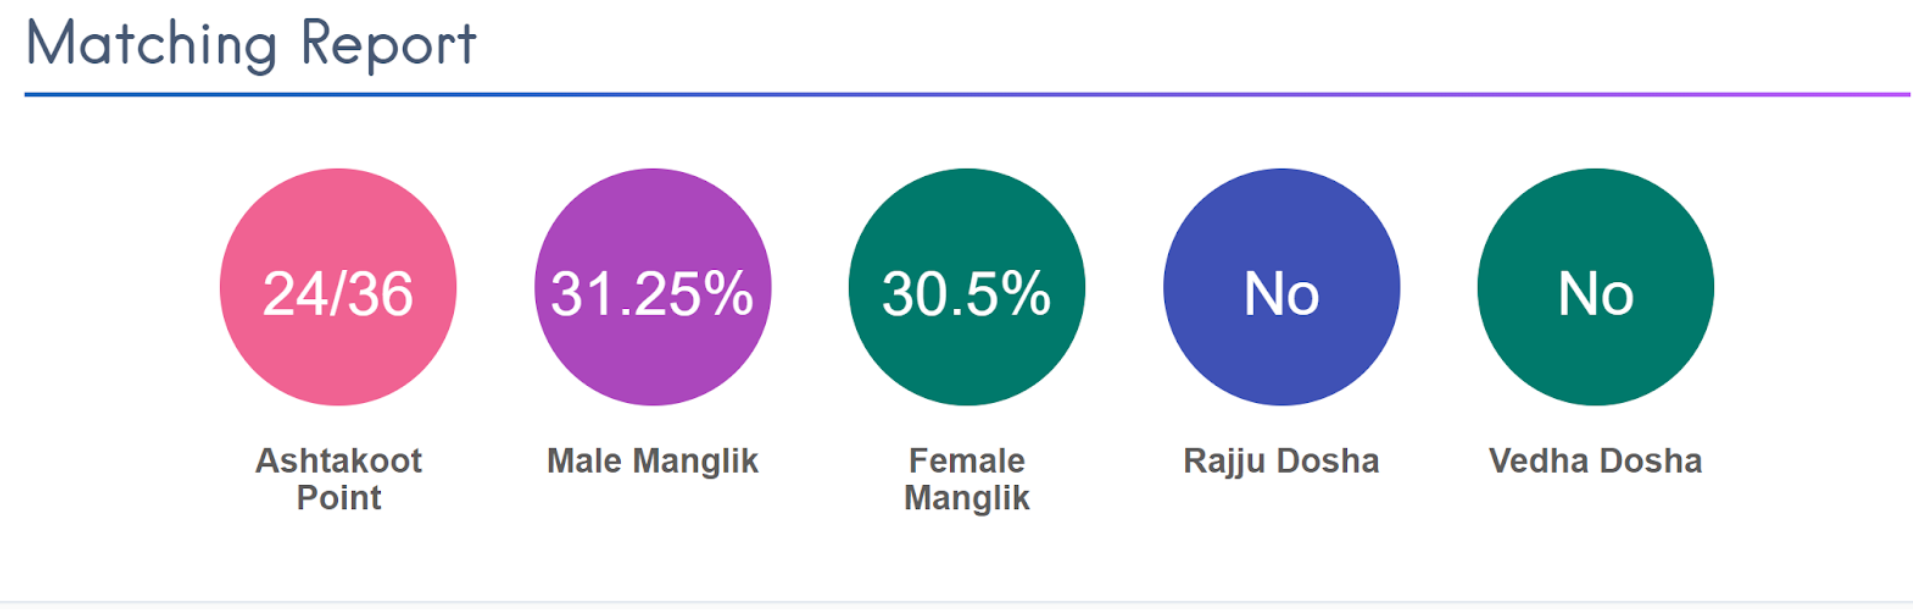Click the "No" text above Vedha Dosha
This screenshot has height=616, width=1913.
pos(1595,294)
